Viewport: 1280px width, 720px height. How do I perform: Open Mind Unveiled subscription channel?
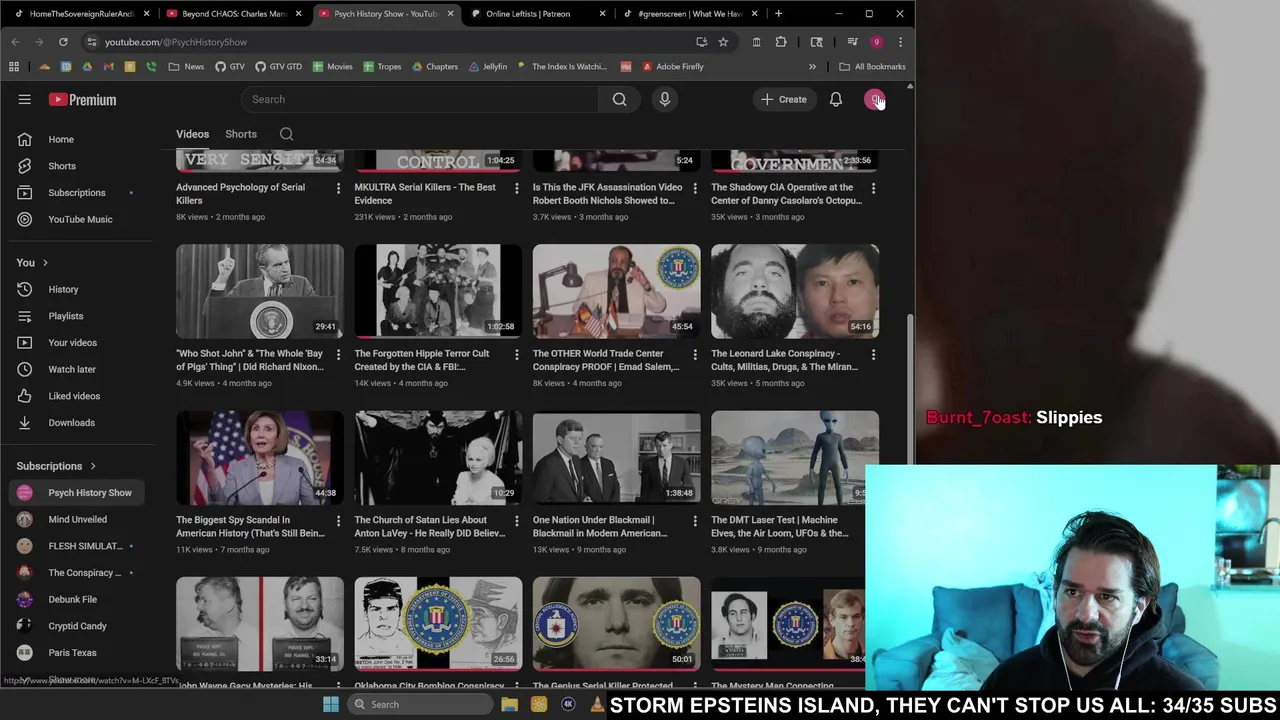[x=77, y=519]
